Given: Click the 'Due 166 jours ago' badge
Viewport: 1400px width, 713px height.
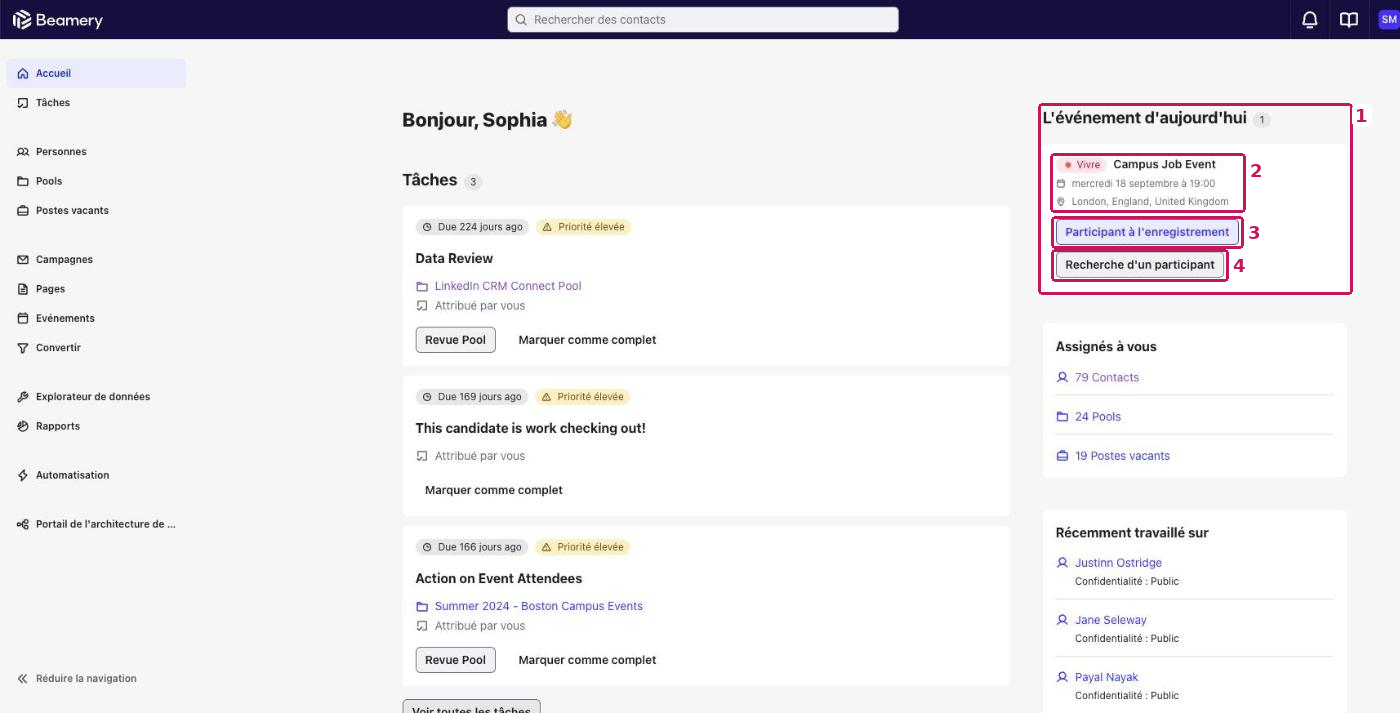Looking at the screenshot, I should (x=472, y=547).
